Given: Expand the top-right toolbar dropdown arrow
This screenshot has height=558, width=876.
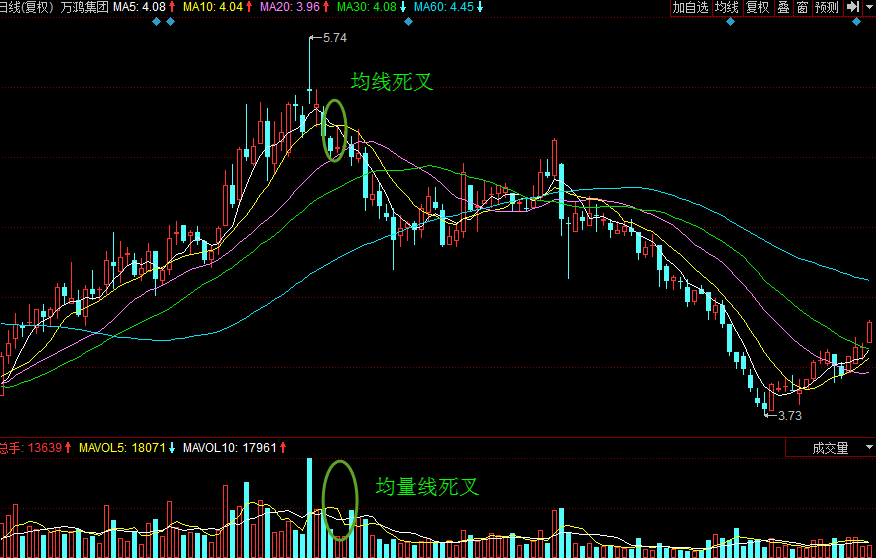Looking at the screenshot, I should click(869, 8).
